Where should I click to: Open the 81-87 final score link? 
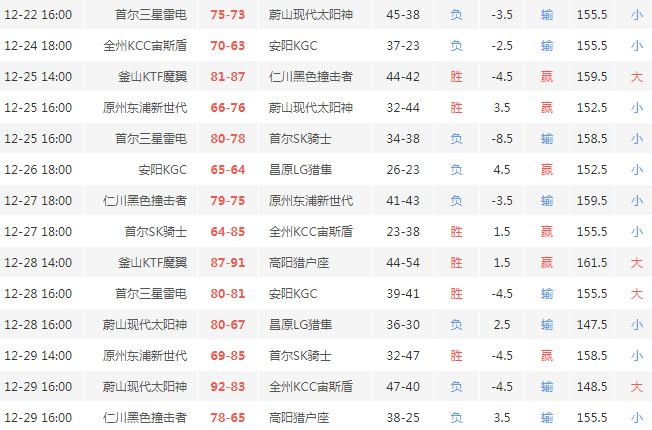227,77
